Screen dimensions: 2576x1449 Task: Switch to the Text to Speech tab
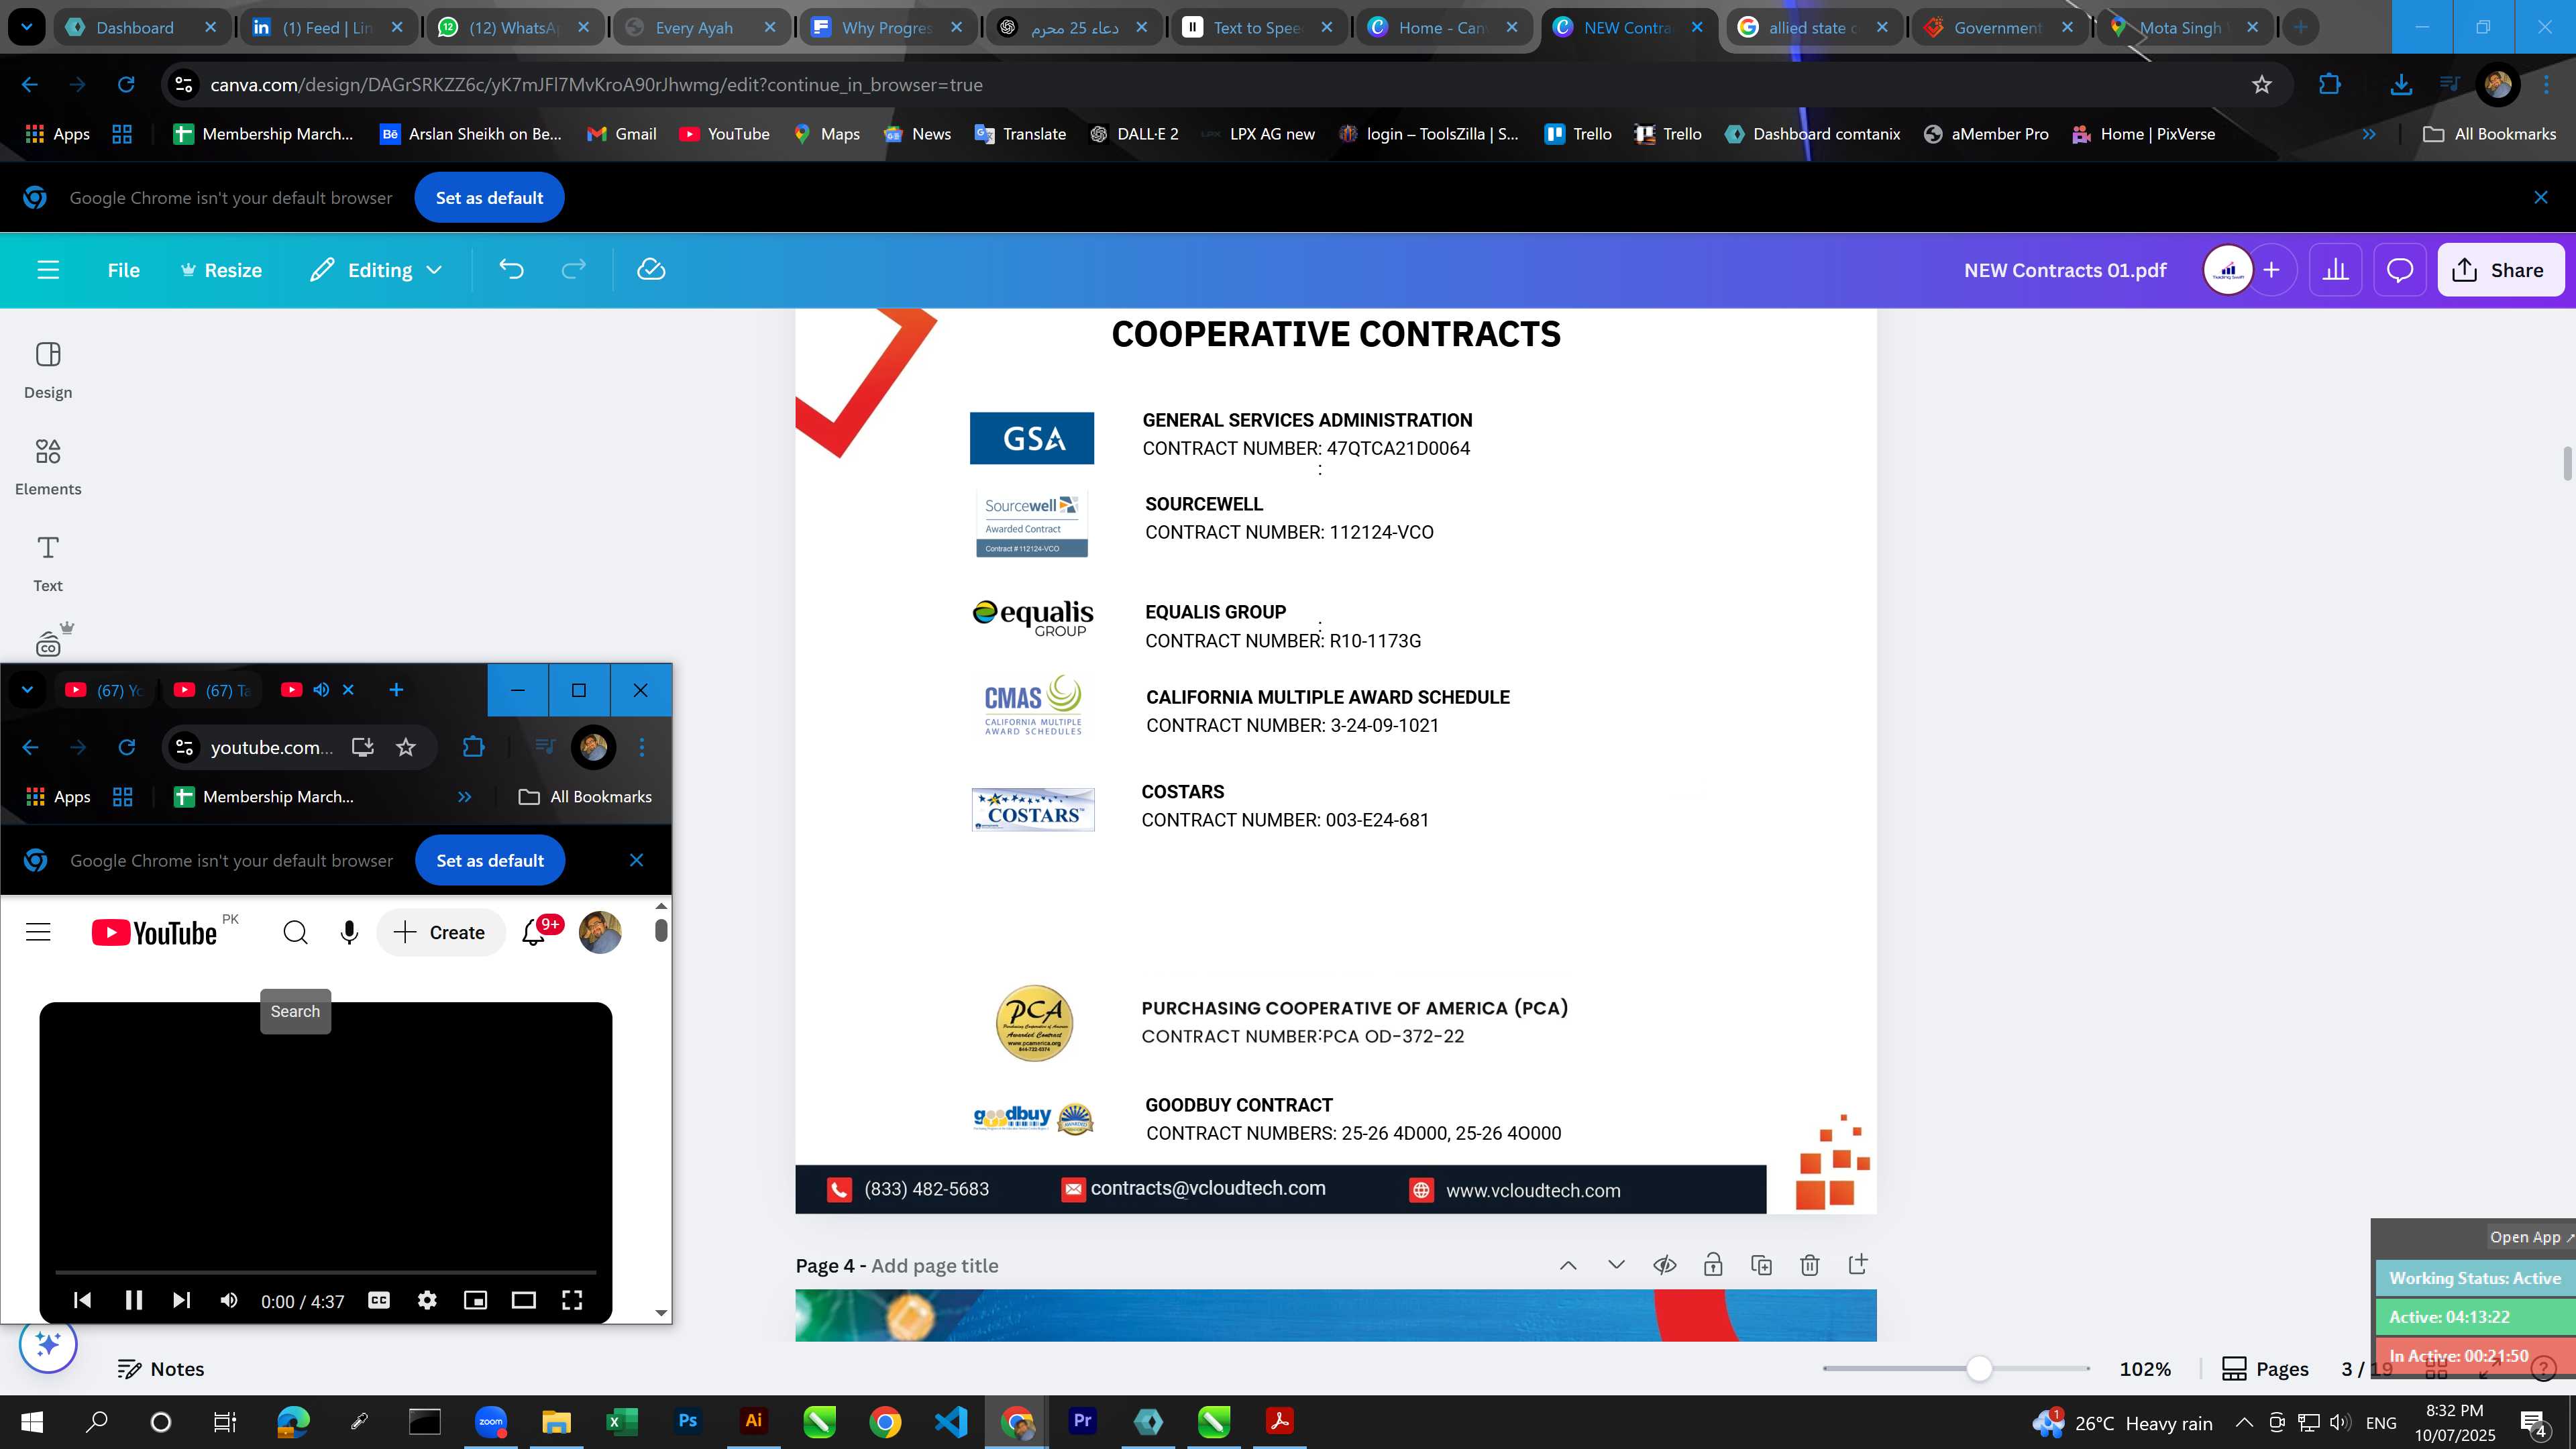point(1258,27)
